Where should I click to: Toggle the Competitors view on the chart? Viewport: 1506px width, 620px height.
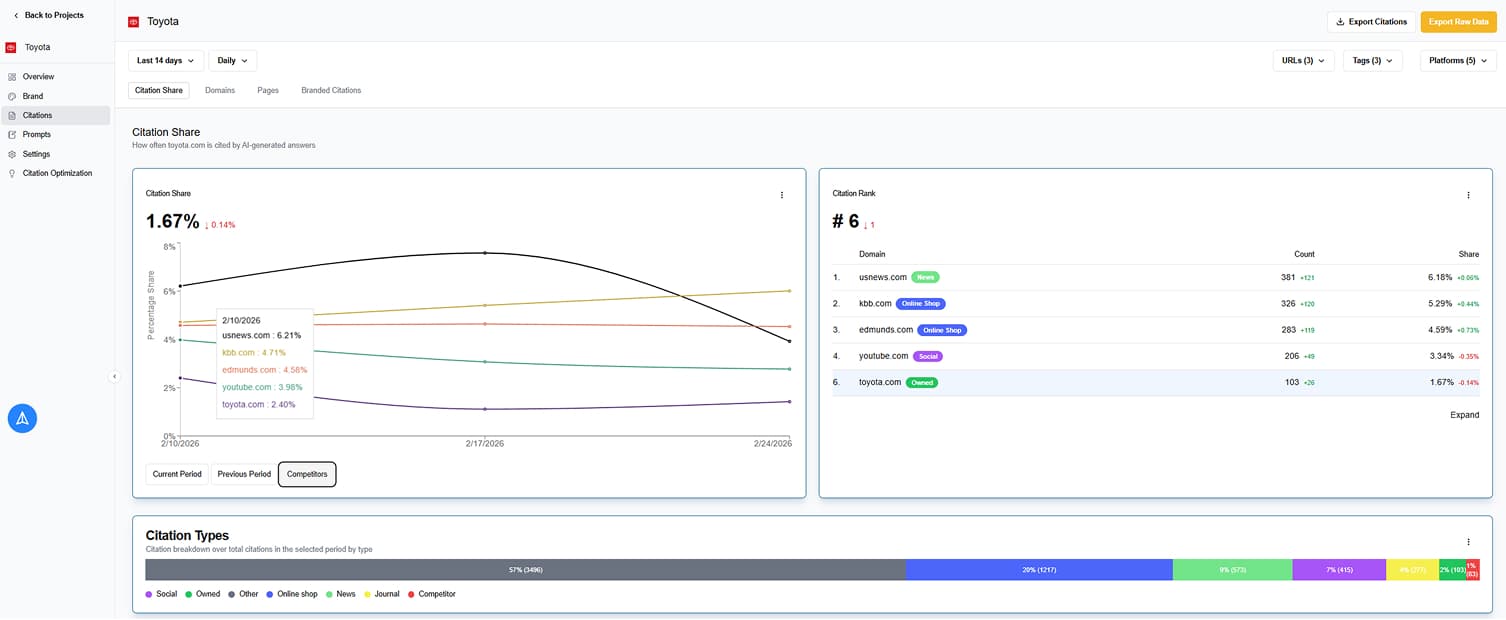306,474
